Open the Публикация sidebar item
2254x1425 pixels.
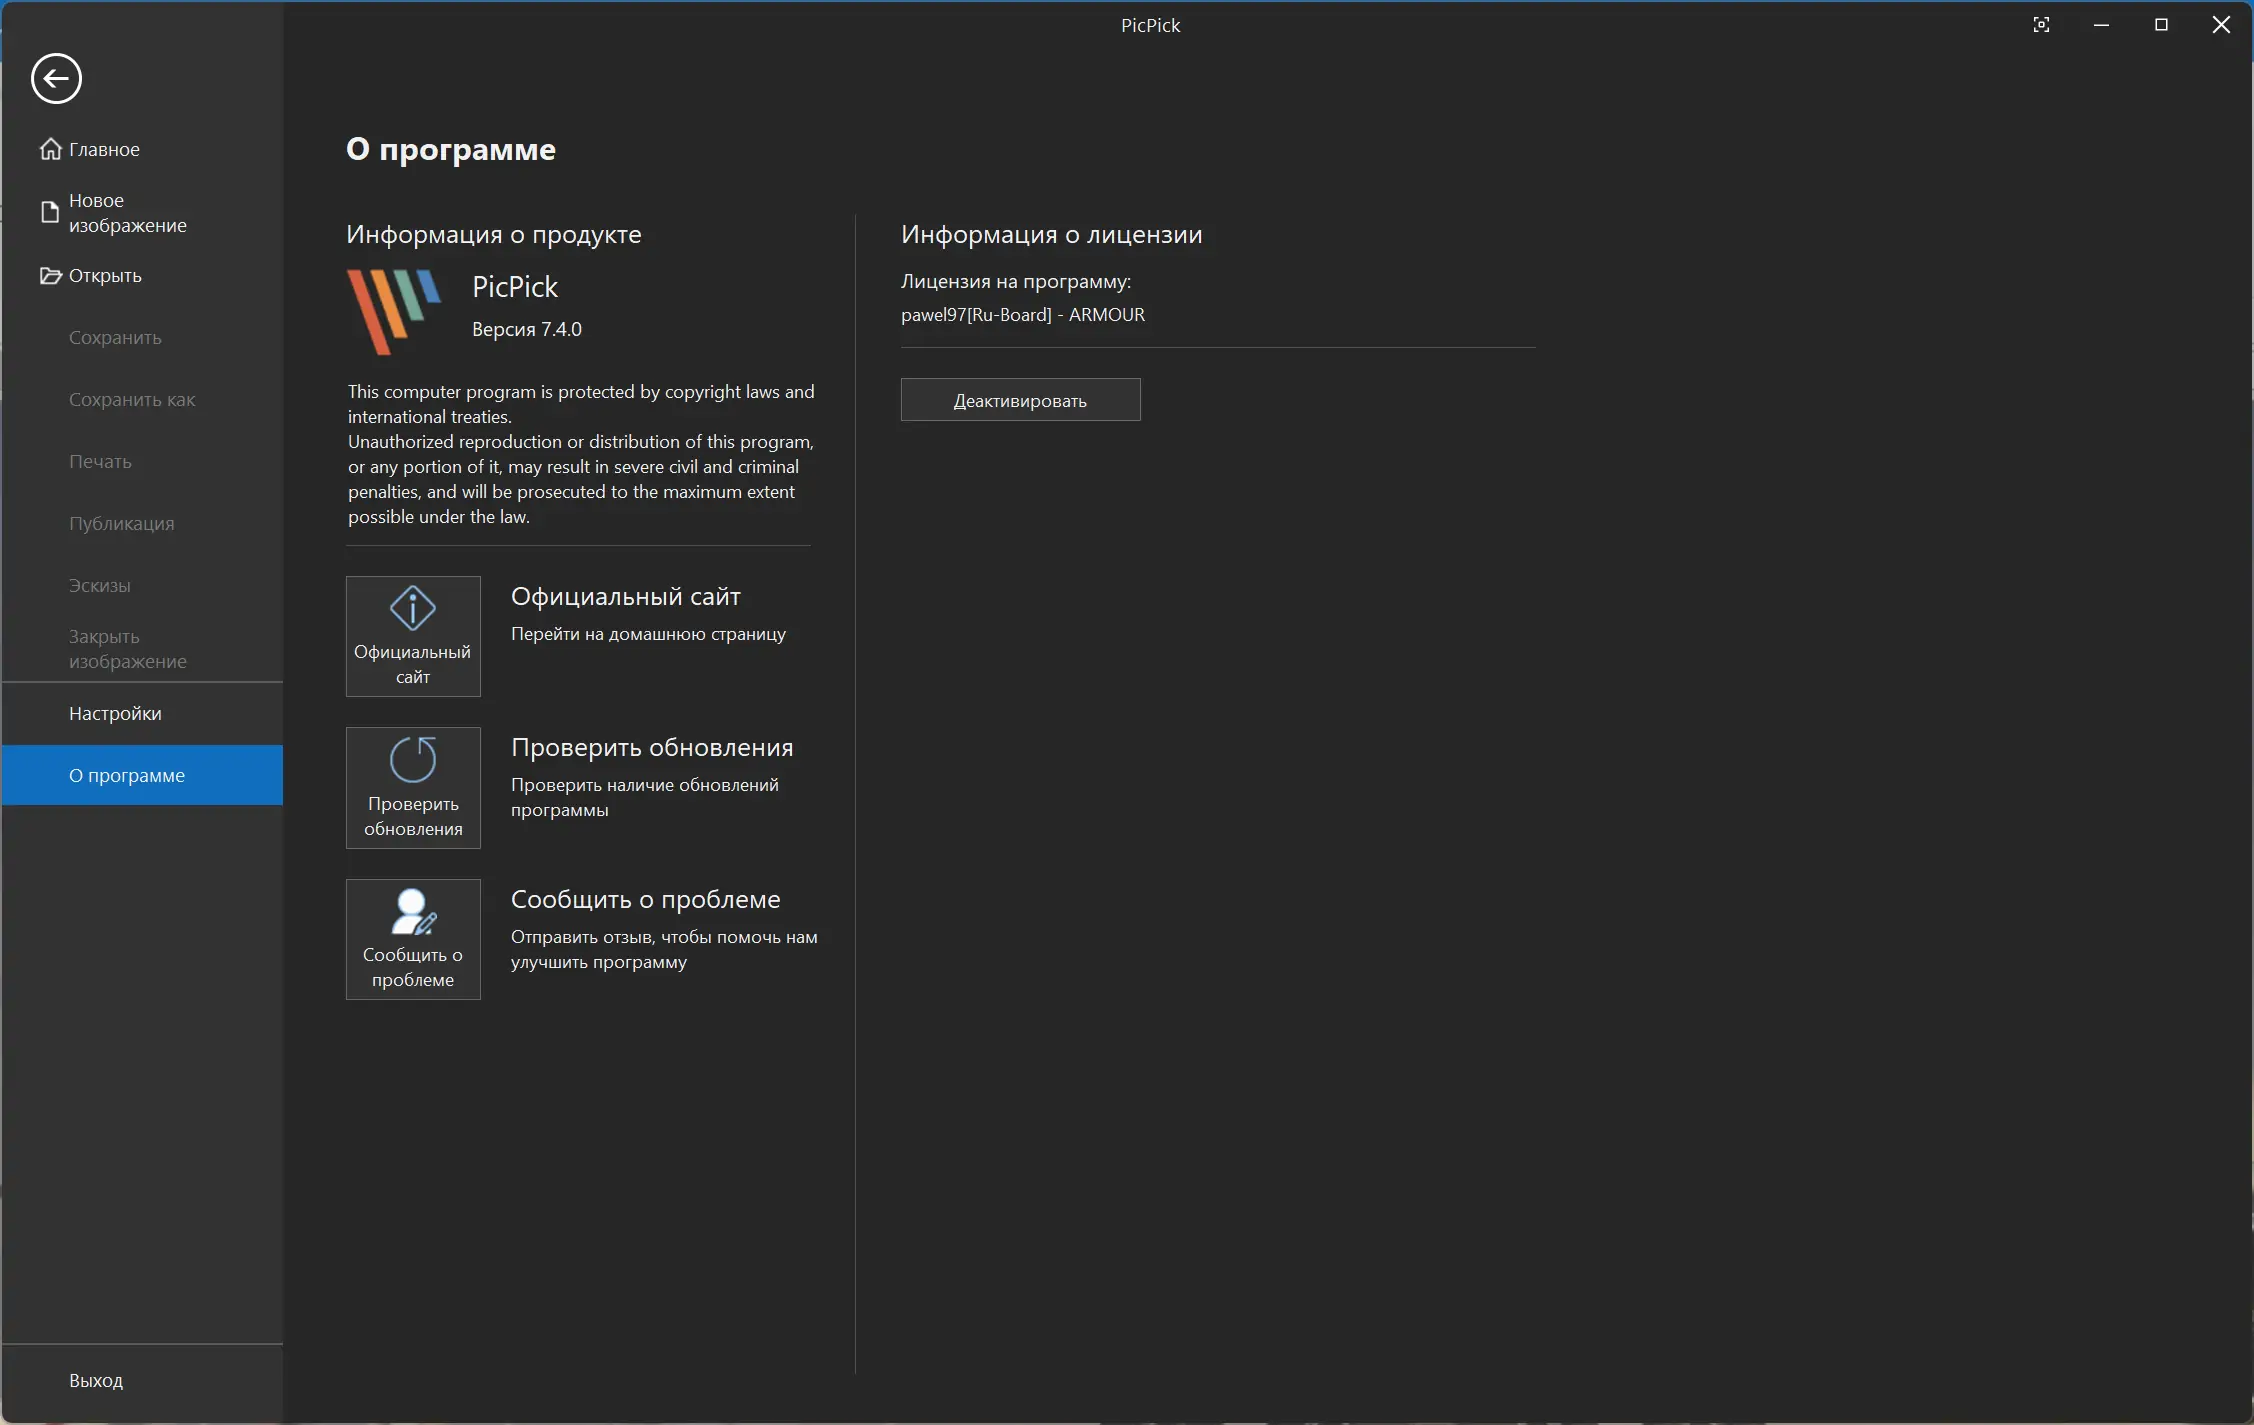(121, 524)
